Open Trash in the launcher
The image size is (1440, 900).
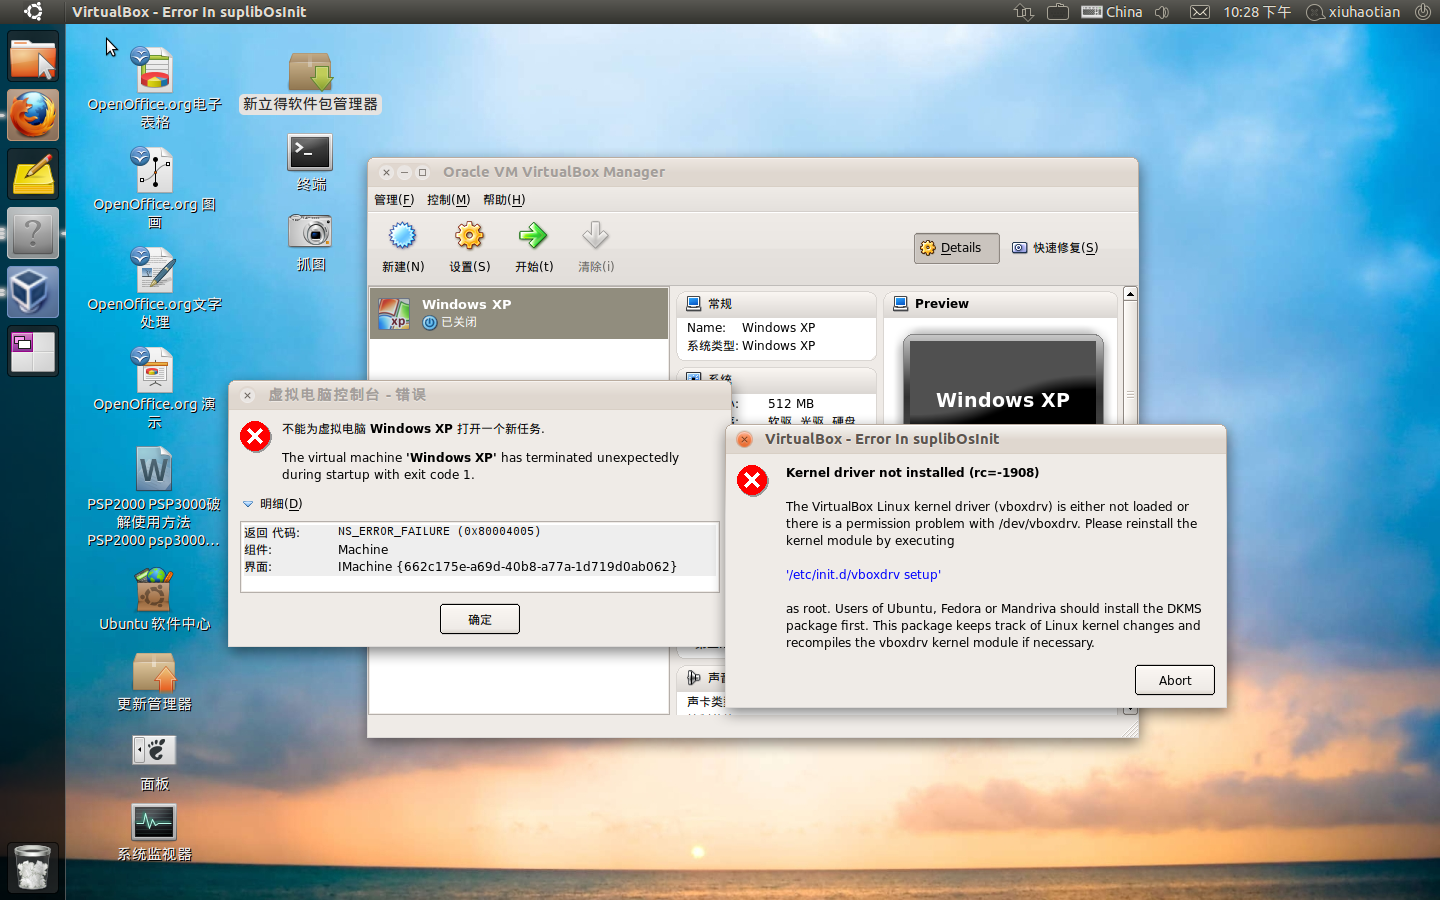click(33, 868)
